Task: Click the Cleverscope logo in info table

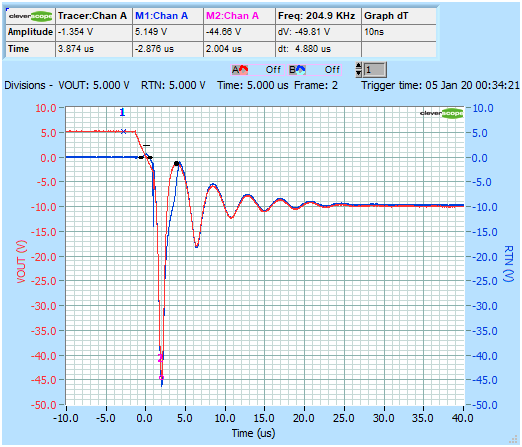Action: point(30,16)
